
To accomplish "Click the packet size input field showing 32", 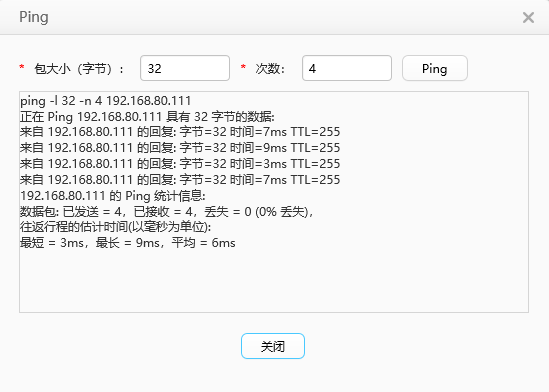I will point(185,68).
